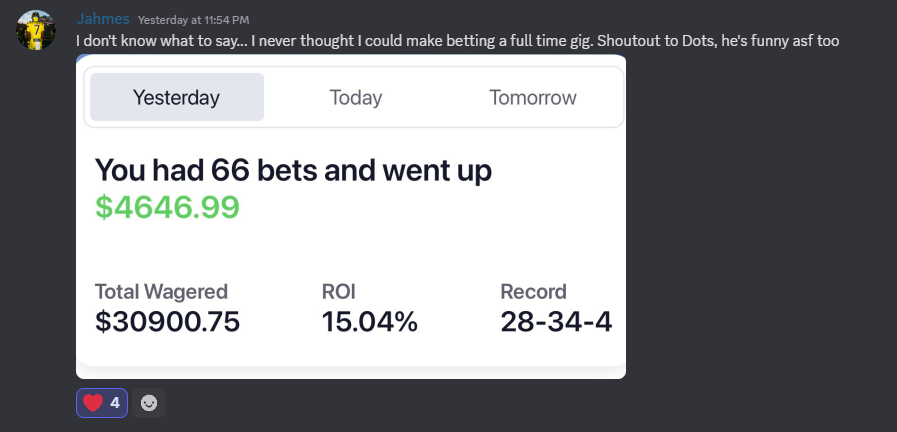The height and width of the screenshot is (432, 897).
Task: Select the Yesterday tab
Action: (177, 97)
